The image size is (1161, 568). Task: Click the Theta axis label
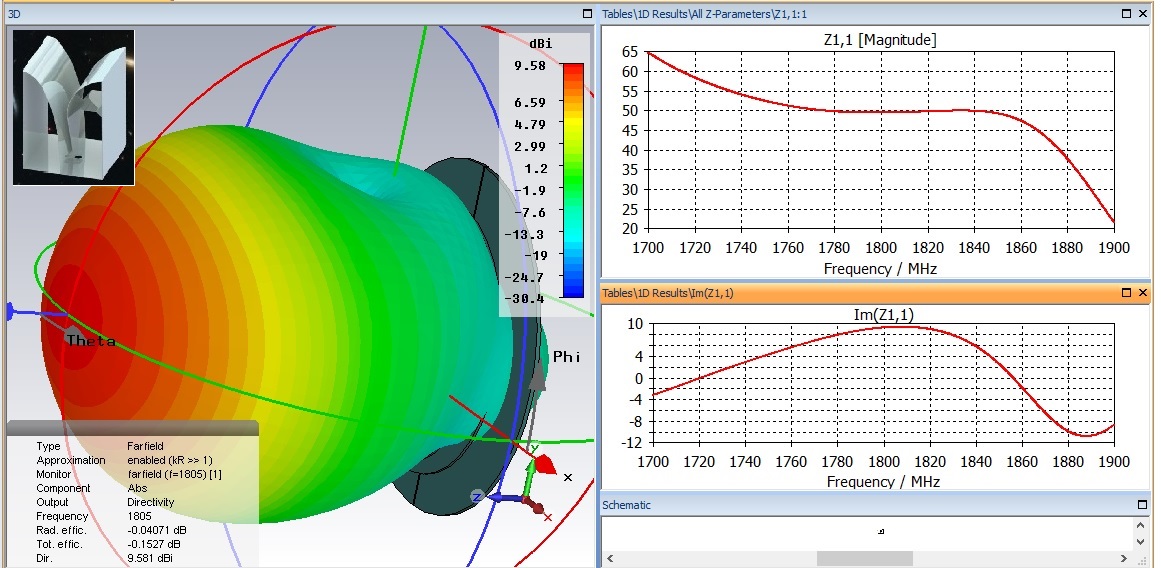[x=91, y=341]
